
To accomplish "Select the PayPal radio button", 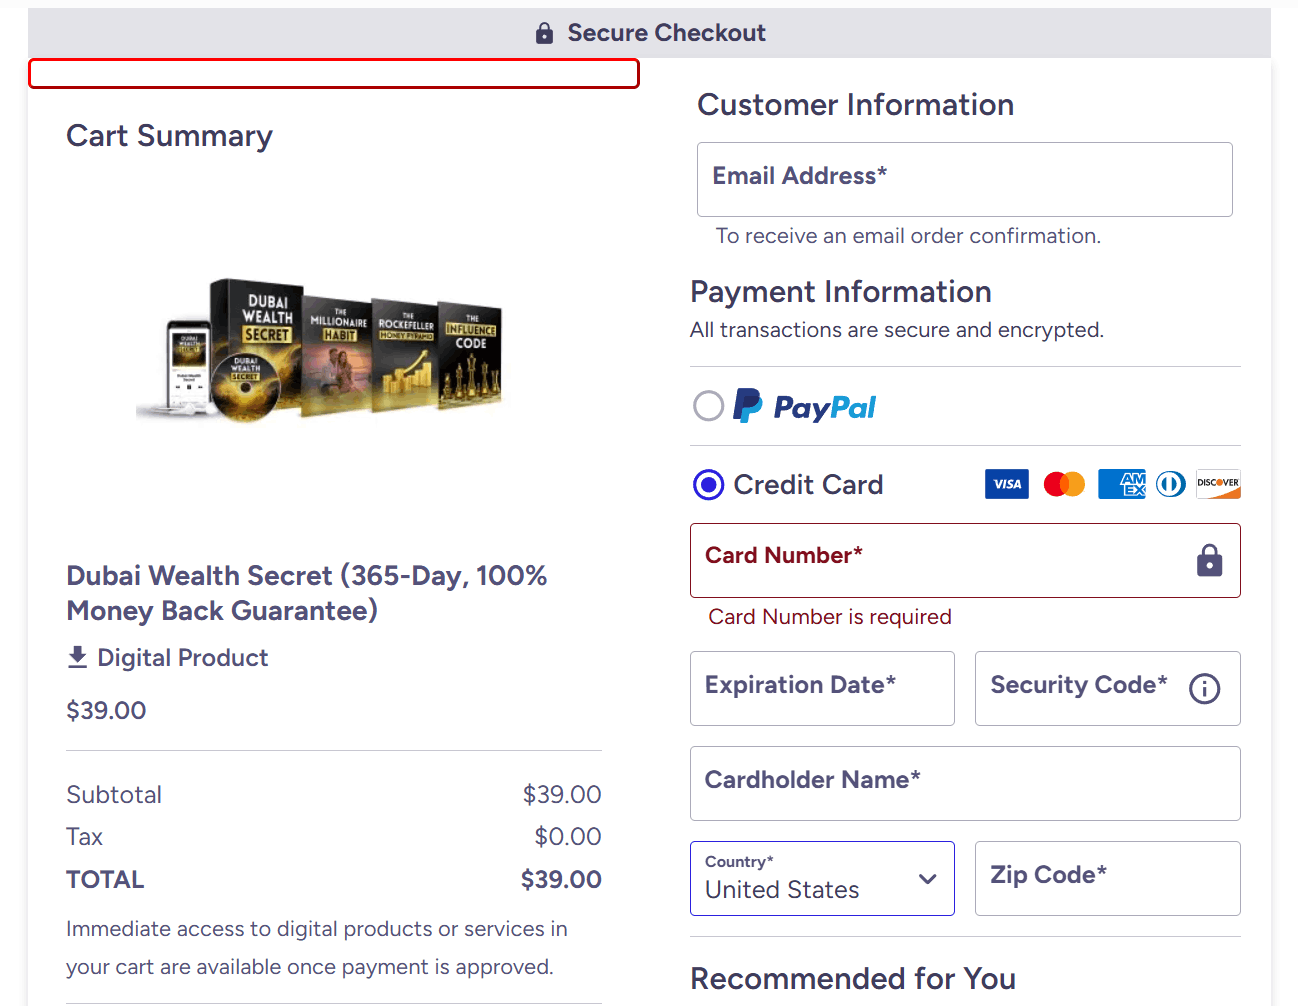I will [x=708, y=406].
